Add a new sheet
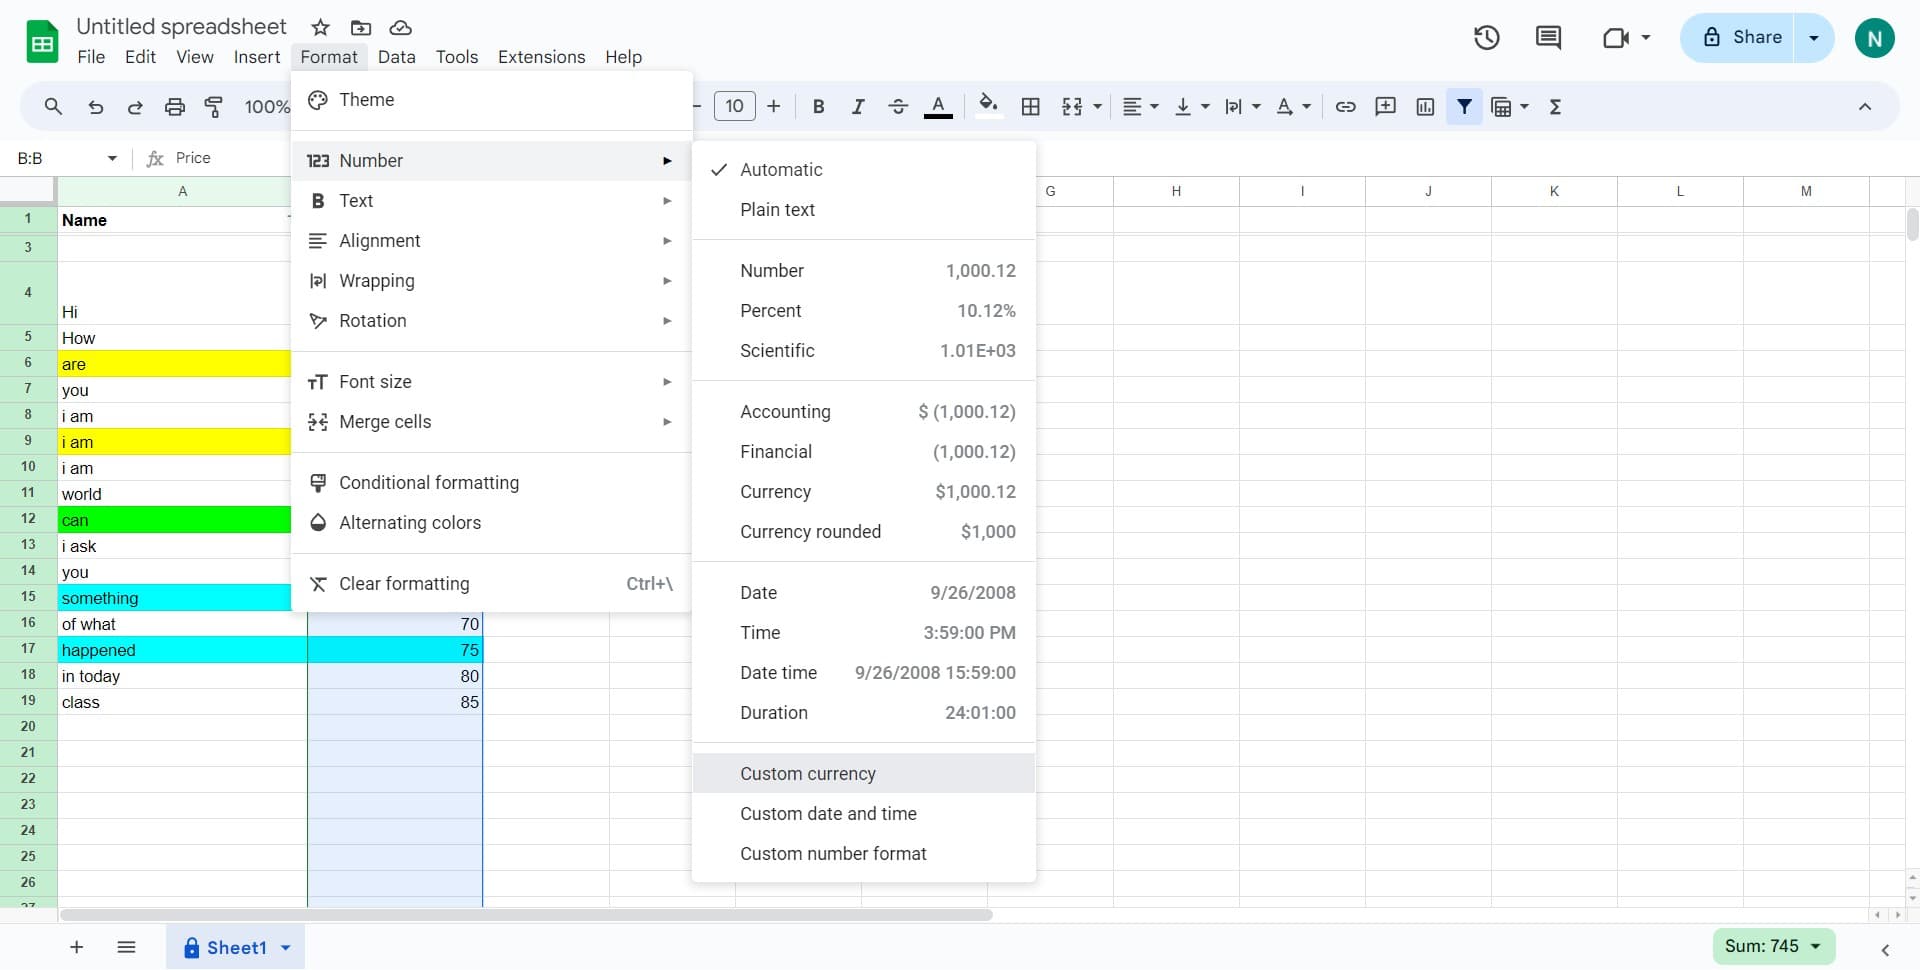Image resolution: width=1920 pixels, height=970 pixels. (76, 947)
